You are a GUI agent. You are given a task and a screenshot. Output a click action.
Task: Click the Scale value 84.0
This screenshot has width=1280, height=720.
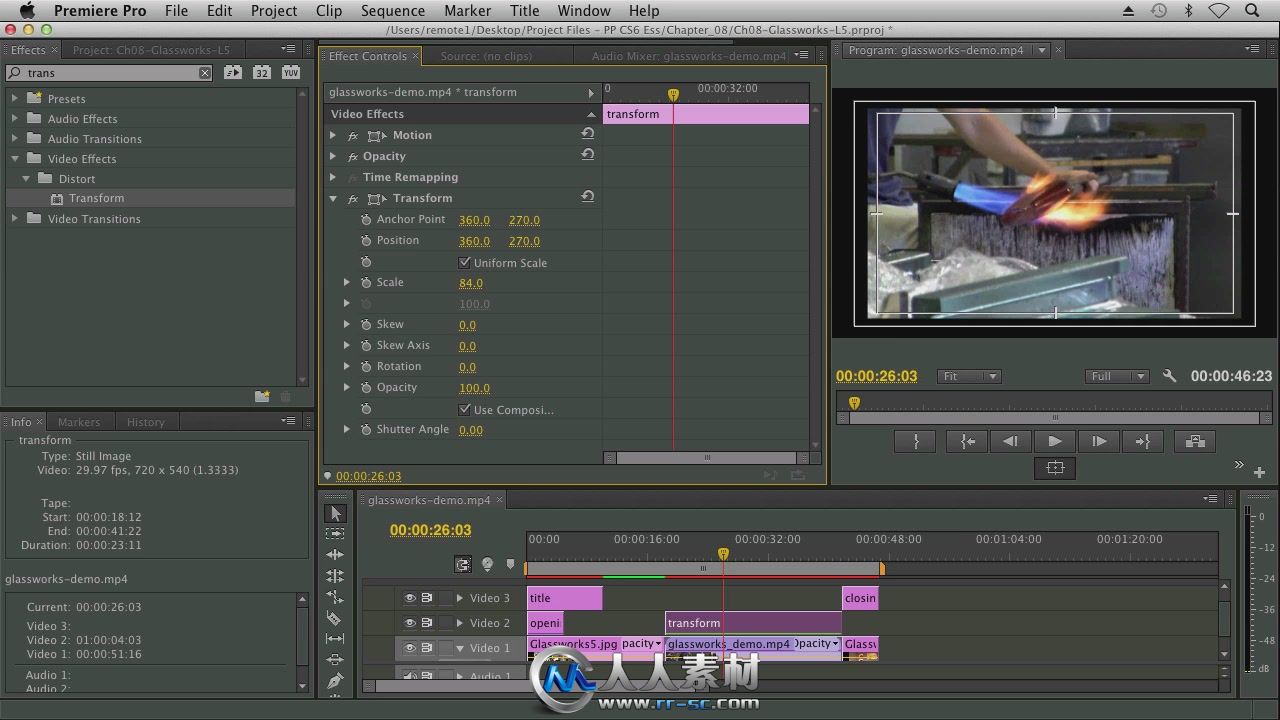point(471,283)
